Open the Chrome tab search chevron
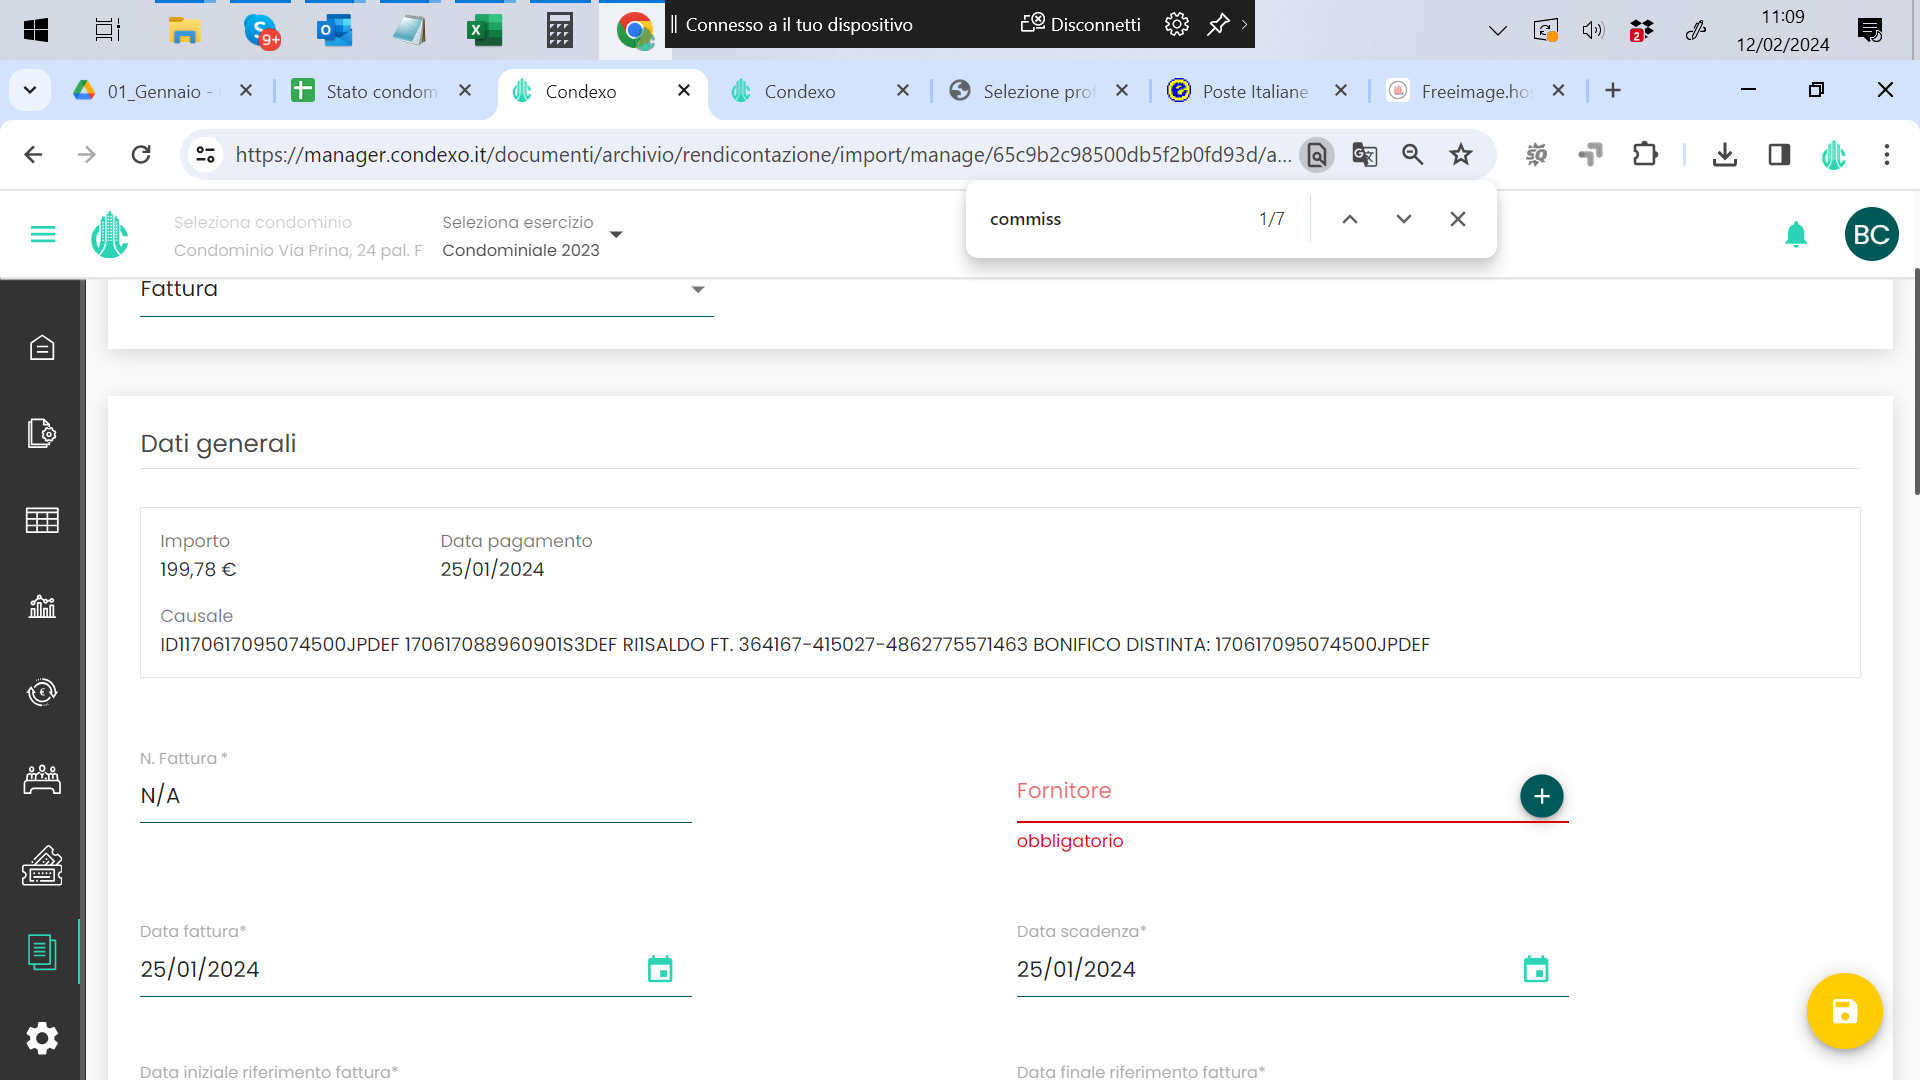1920x1080 pixels. [30, 91]
